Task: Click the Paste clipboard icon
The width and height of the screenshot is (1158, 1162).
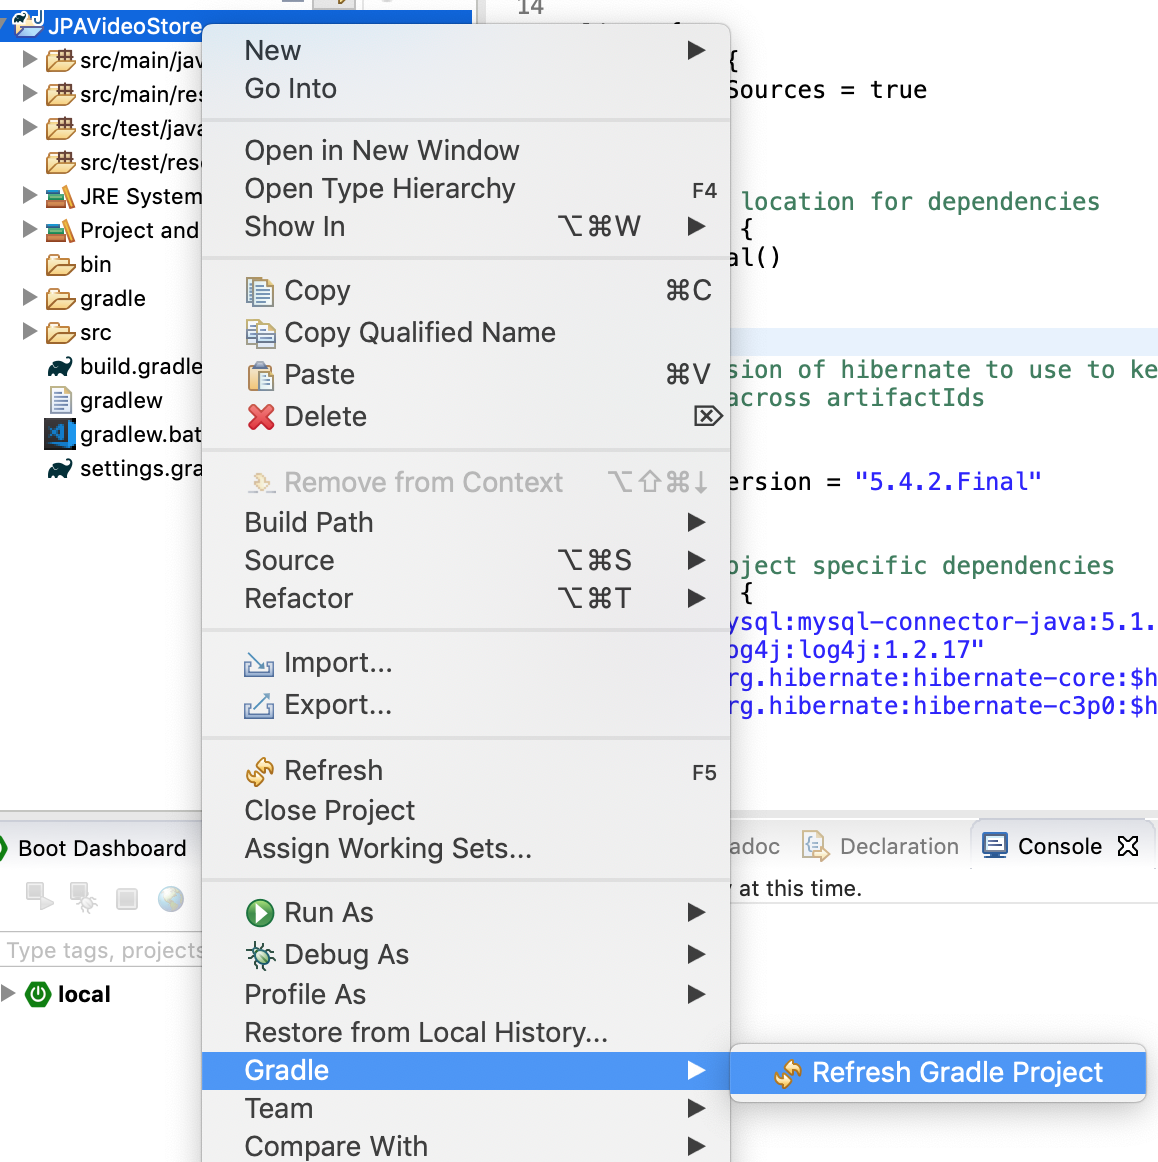Action: pos(260,374)
